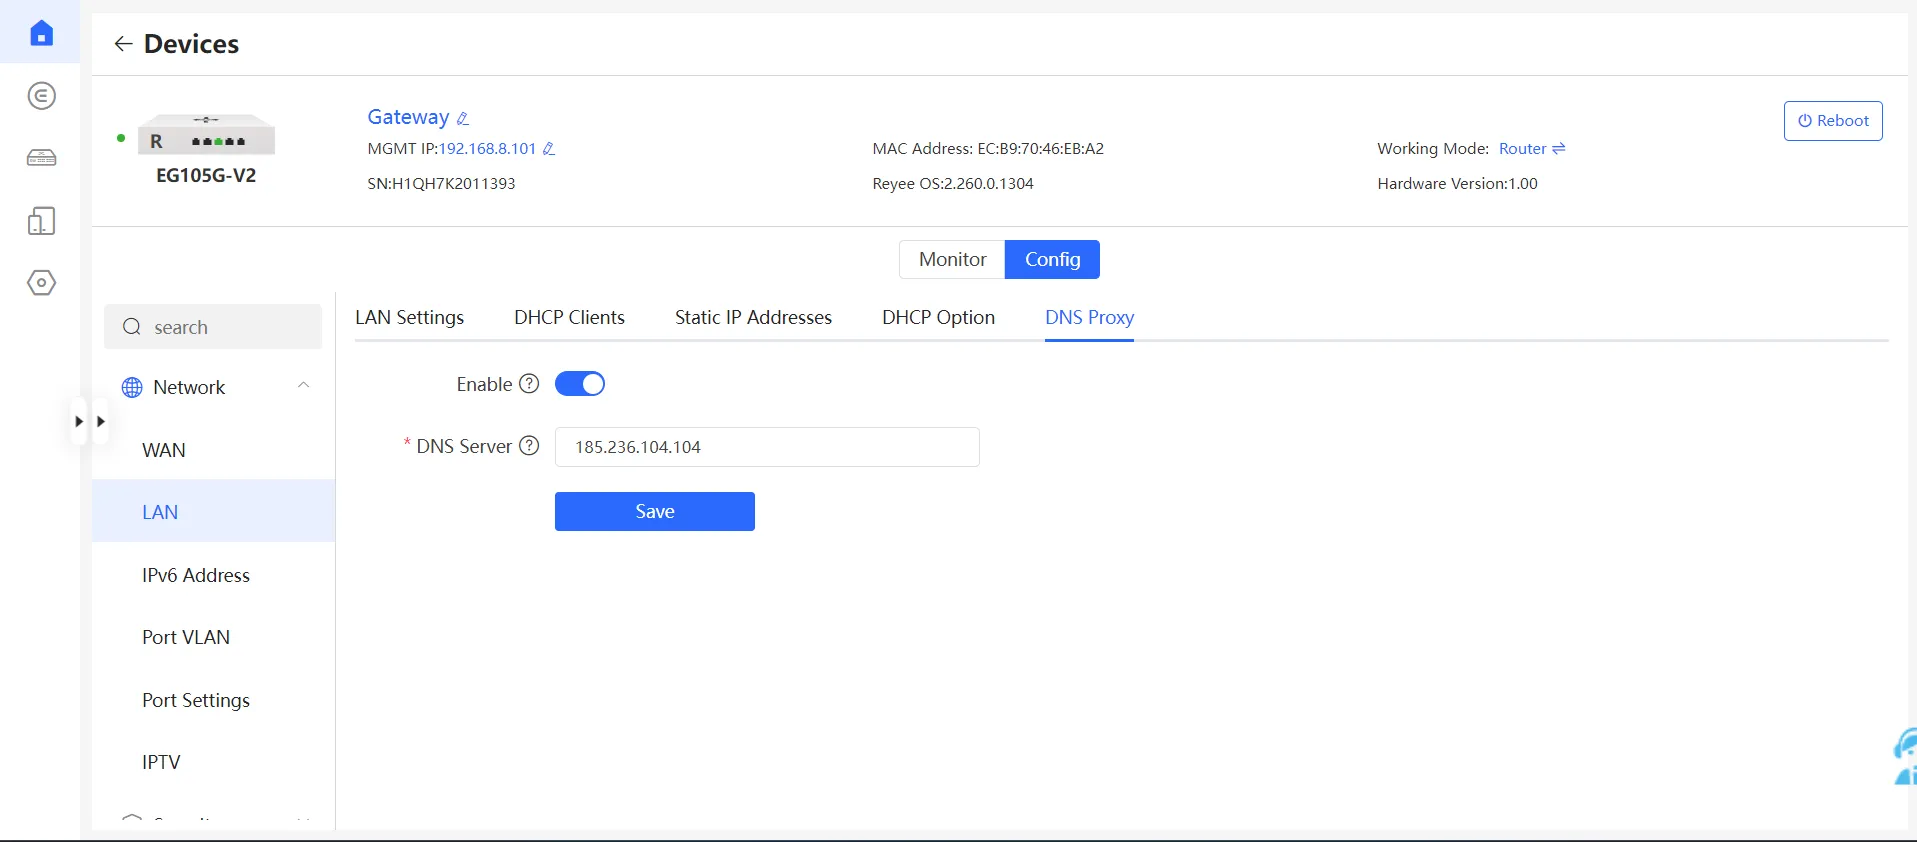
Task: Open the circular C icon in sidebar
Action: tap(41, 96)
